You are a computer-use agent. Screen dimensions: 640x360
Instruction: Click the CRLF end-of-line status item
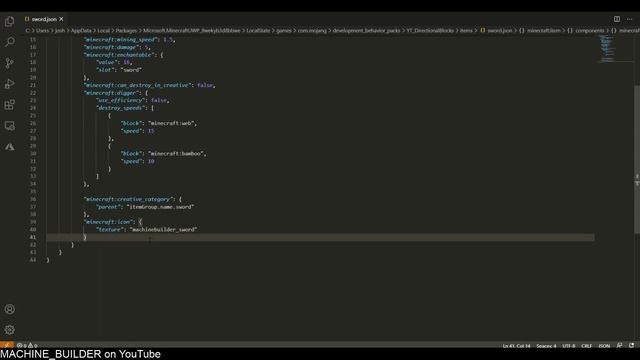587,346
